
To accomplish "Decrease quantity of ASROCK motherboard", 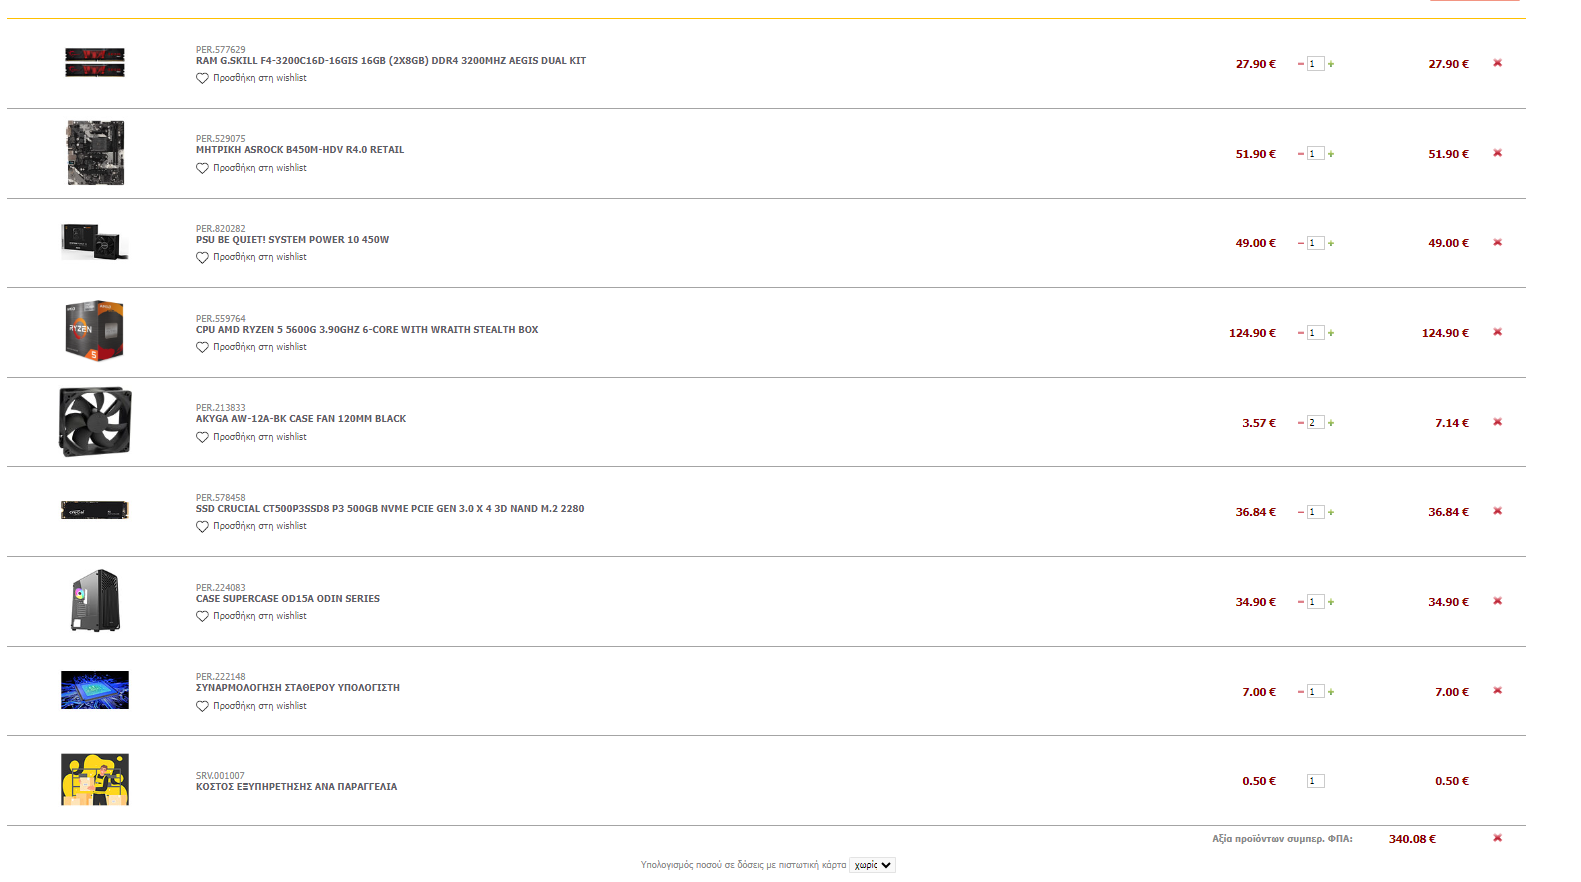I will click(1300, 154).
